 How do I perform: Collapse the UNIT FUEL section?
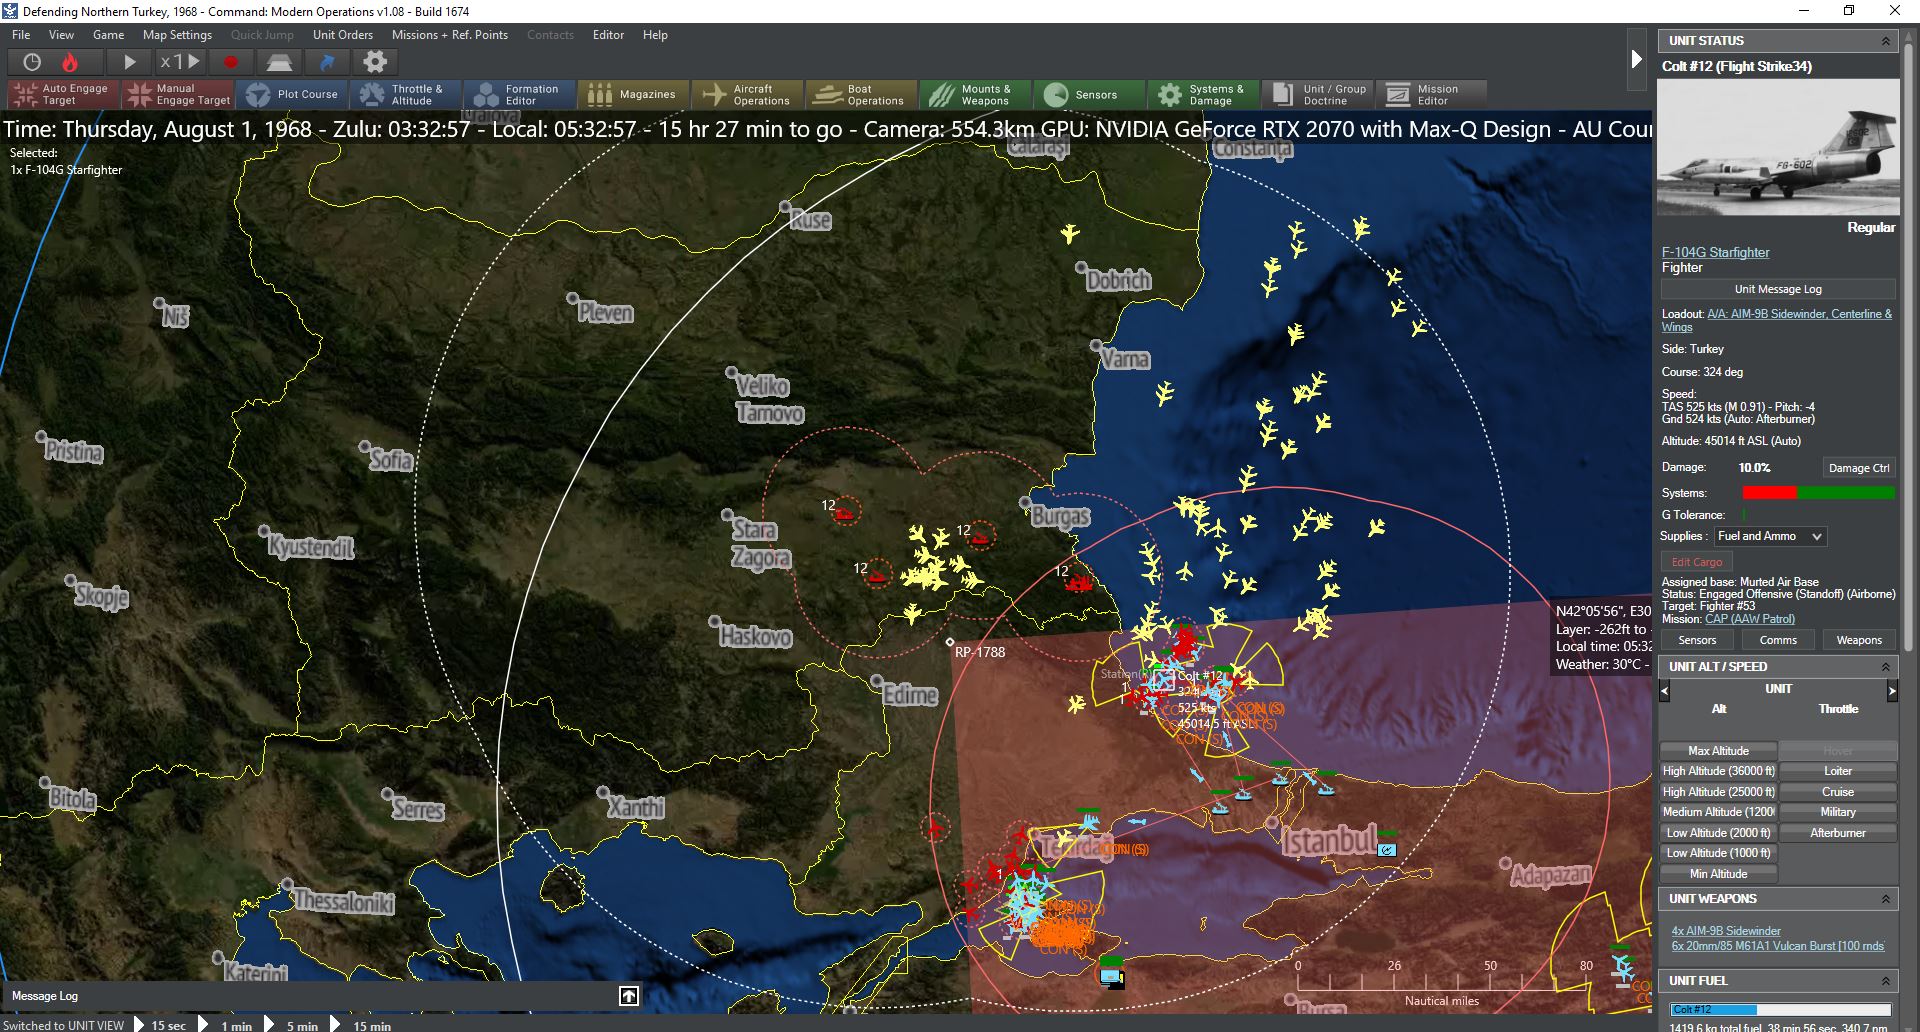pyautogui.click(x=1886, y=981)
